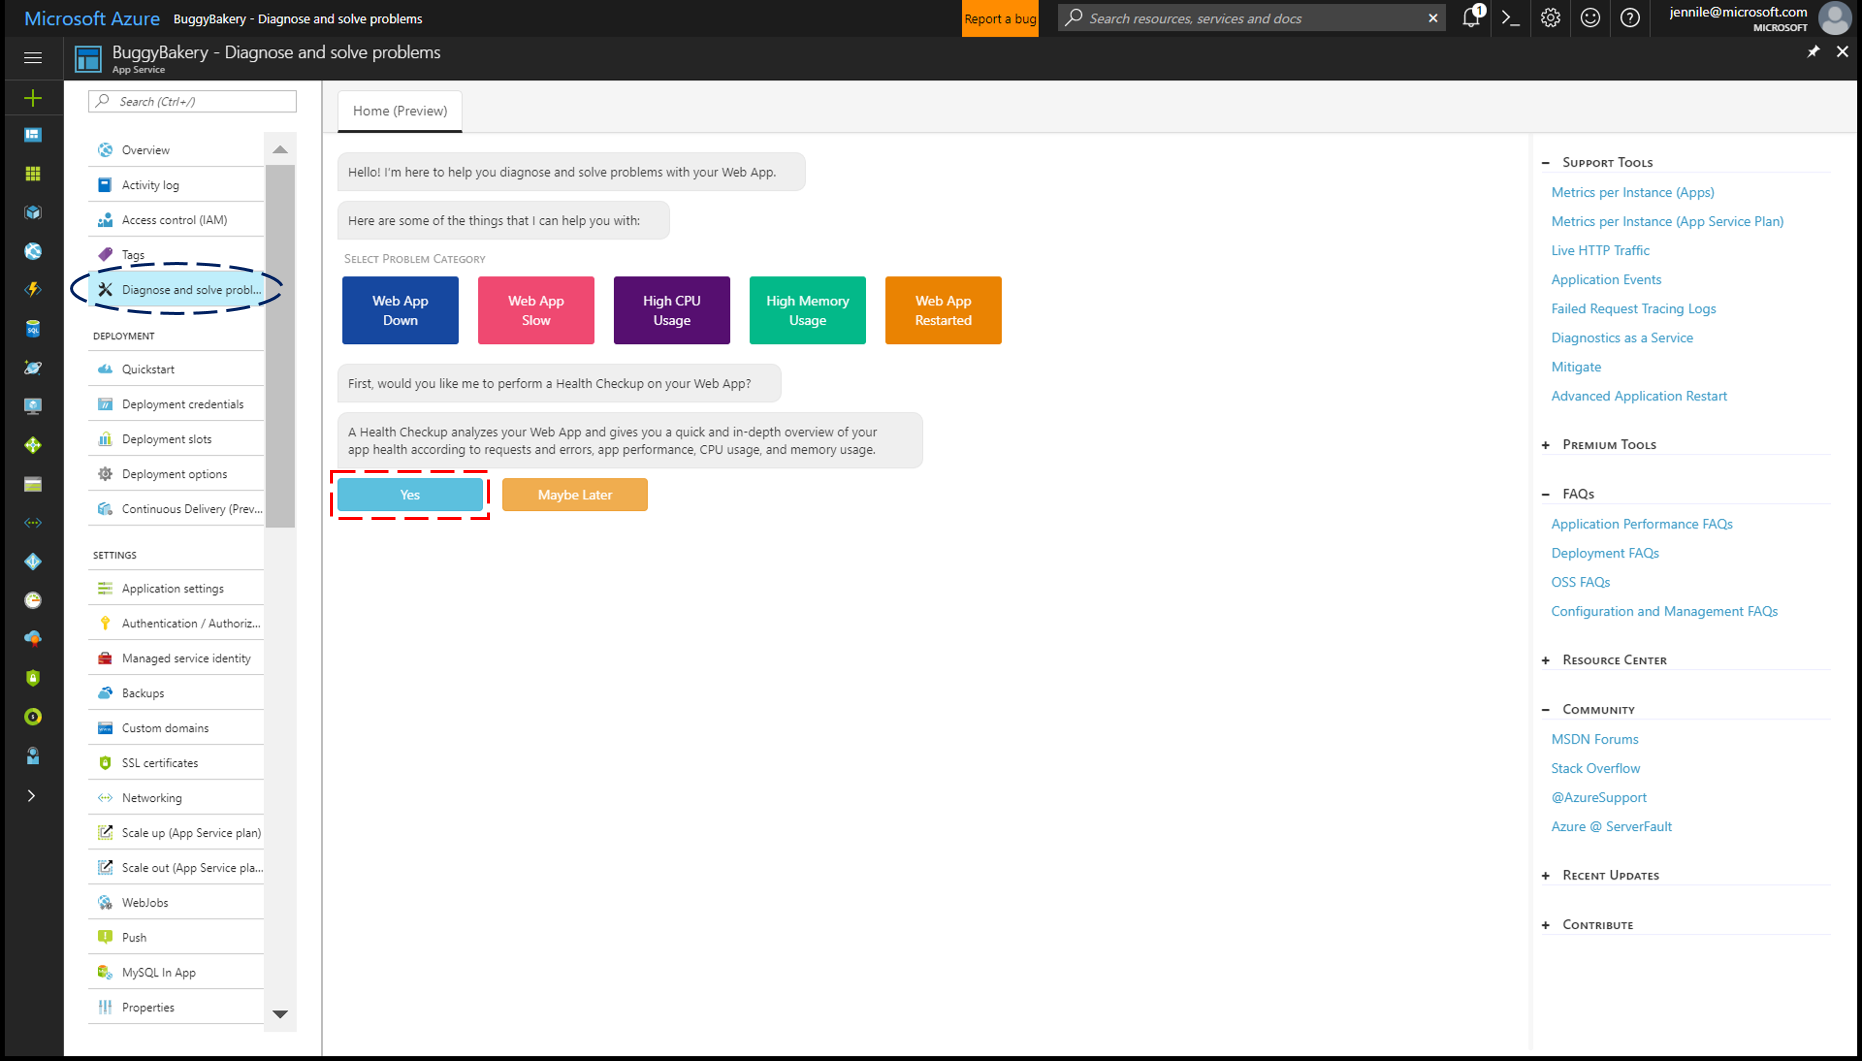This screenshot has width=1862, height=1061.
Task: Open the notifications bell icon
Action: point(1470,18)
